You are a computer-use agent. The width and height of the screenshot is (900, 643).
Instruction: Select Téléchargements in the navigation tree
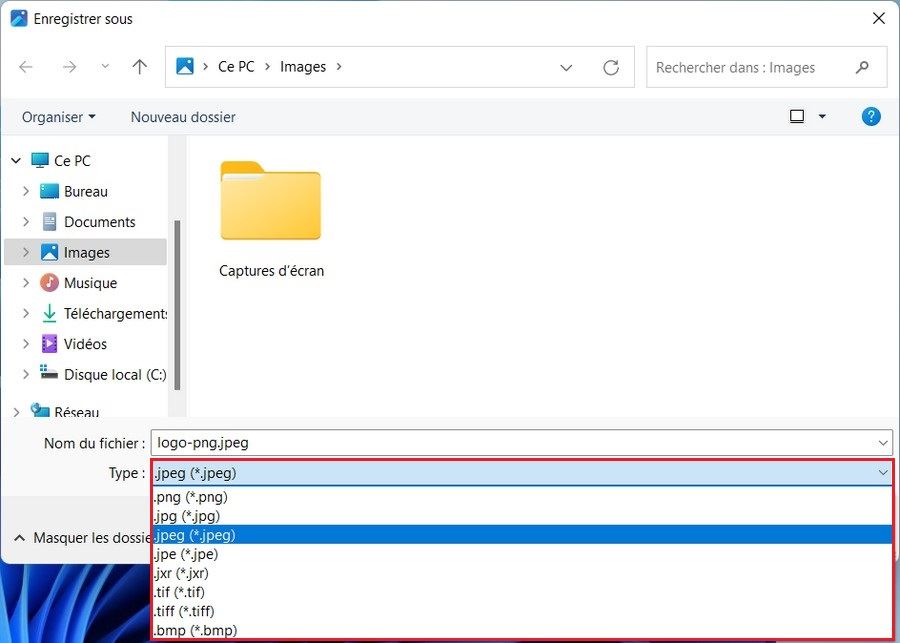coord(115,314)
